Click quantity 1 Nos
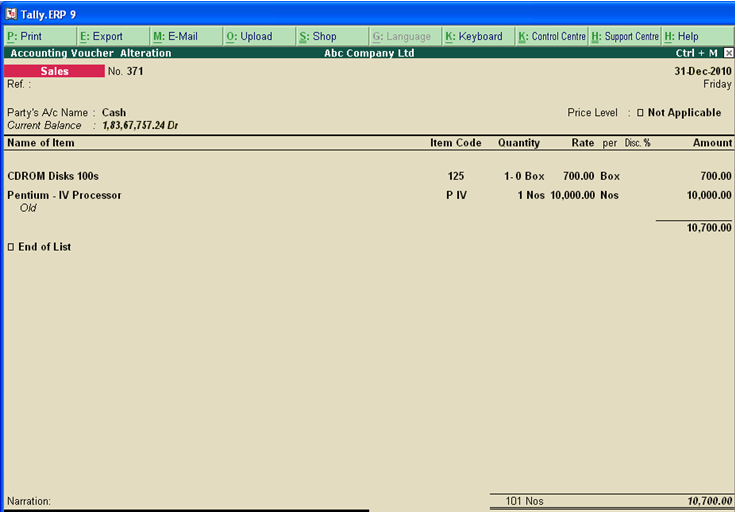 (531, 195)
